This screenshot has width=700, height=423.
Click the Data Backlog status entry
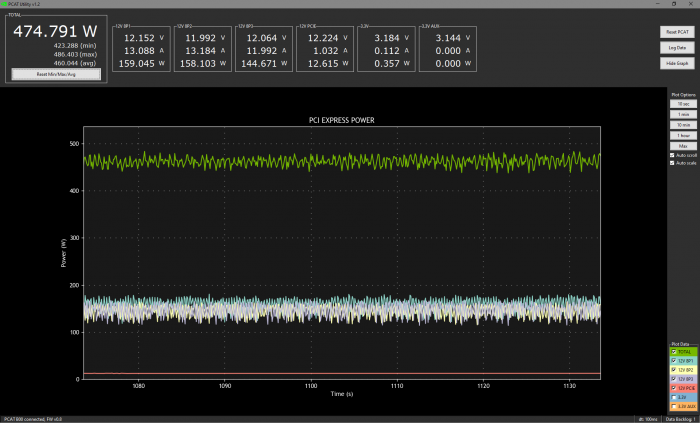pyautogui.click(x=680, y=419)
